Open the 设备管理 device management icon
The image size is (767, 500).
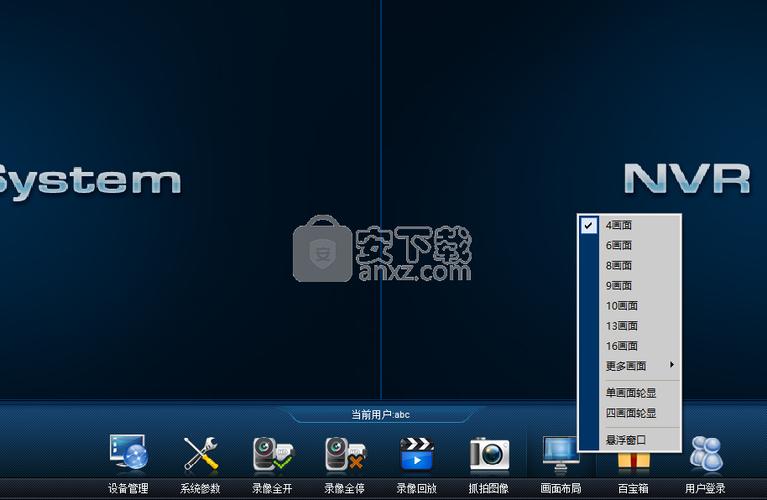(x=128, y=453)
